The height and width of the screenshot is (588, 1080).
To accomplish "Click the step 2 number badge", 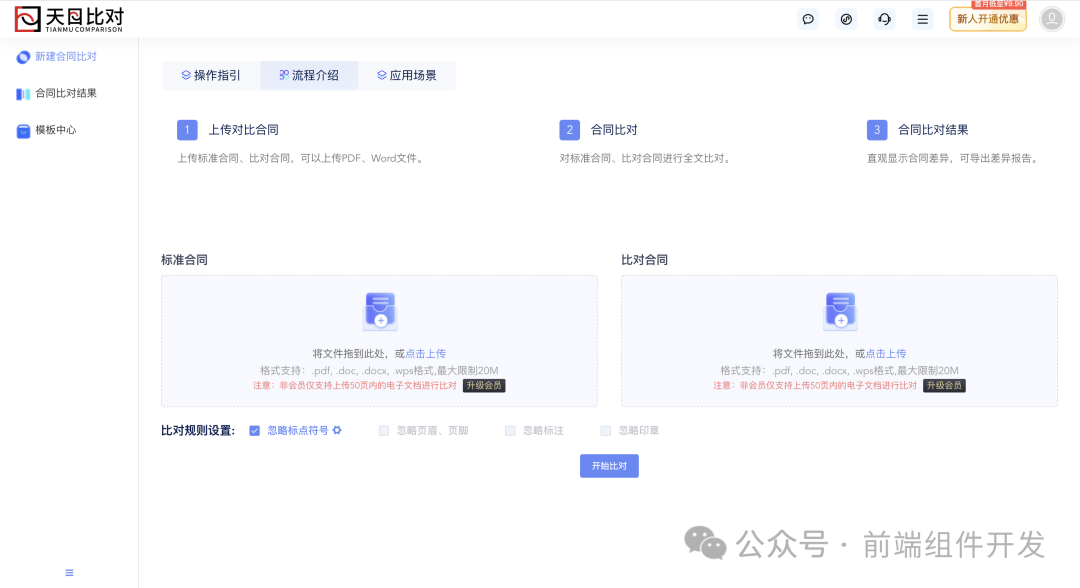I will pos(570,129).
